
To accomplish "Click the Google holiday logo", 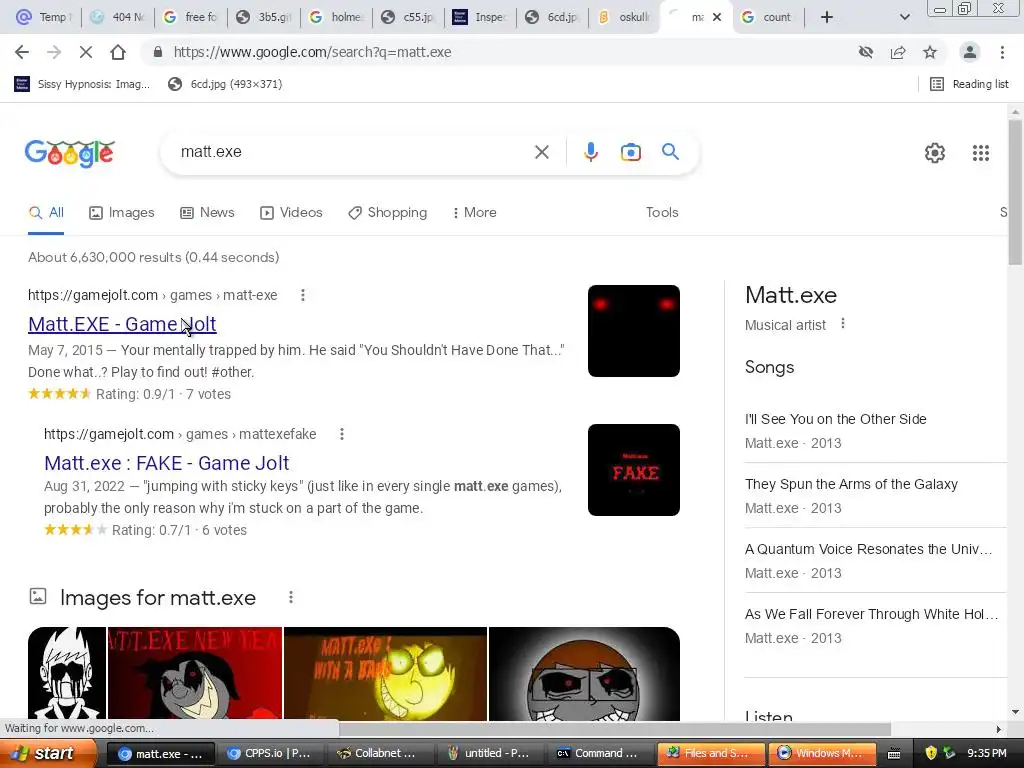I will point(70,153).
